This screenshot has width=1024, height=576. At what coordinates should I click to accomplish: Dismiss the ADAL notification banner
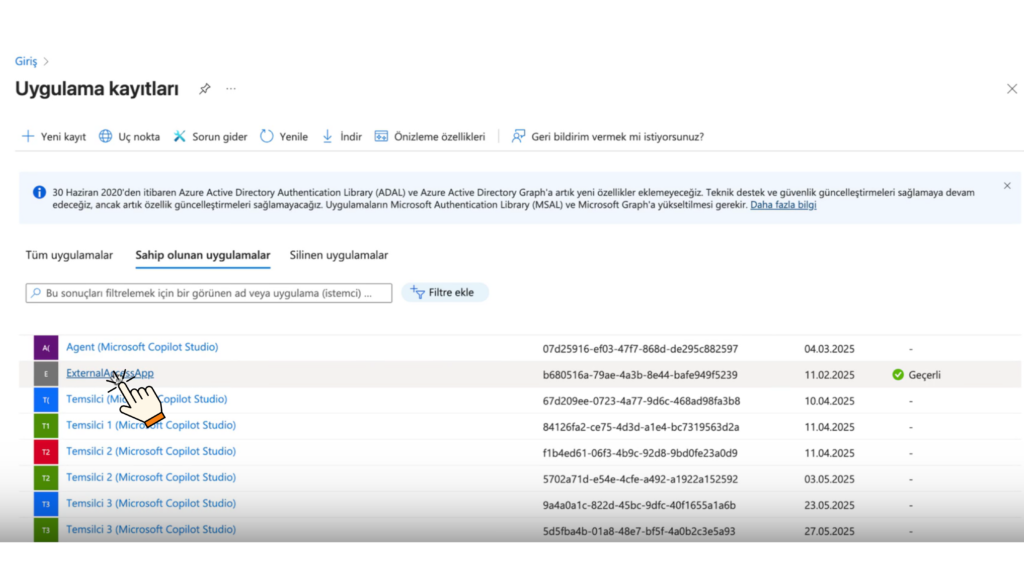1007,186
